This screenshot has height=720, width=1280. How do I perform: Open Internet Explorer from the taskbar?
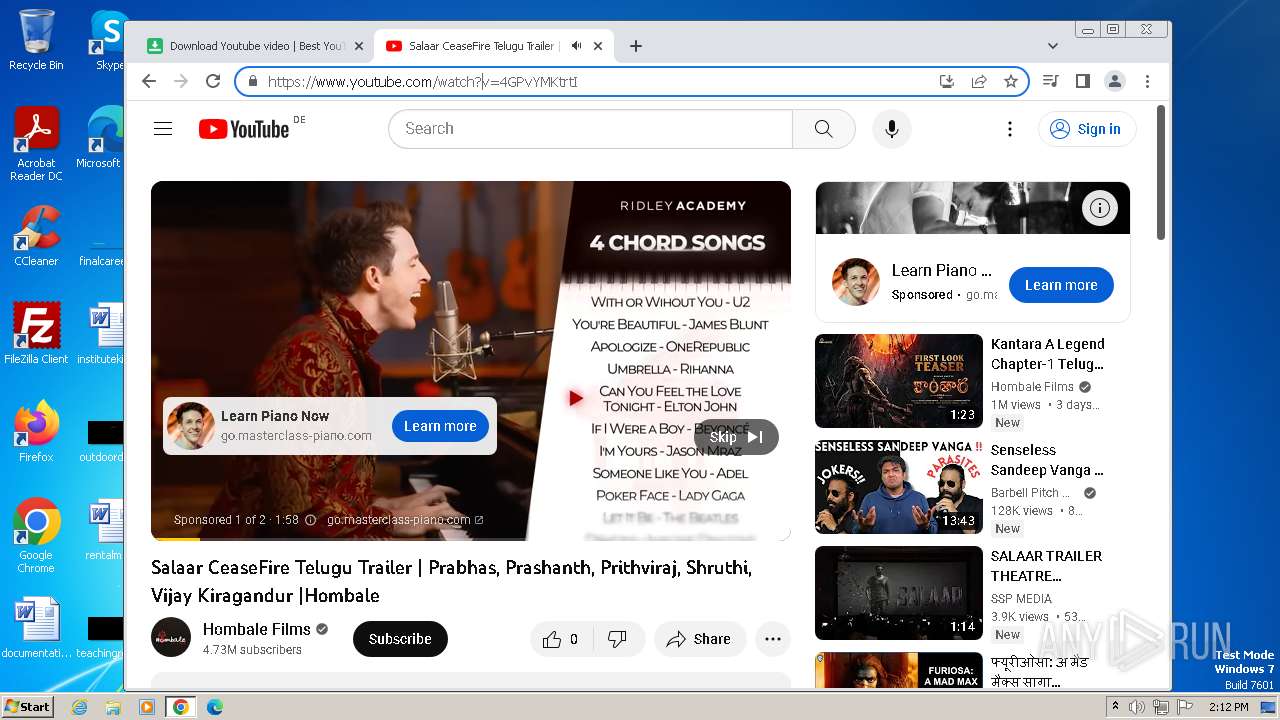tap(79, 706)
